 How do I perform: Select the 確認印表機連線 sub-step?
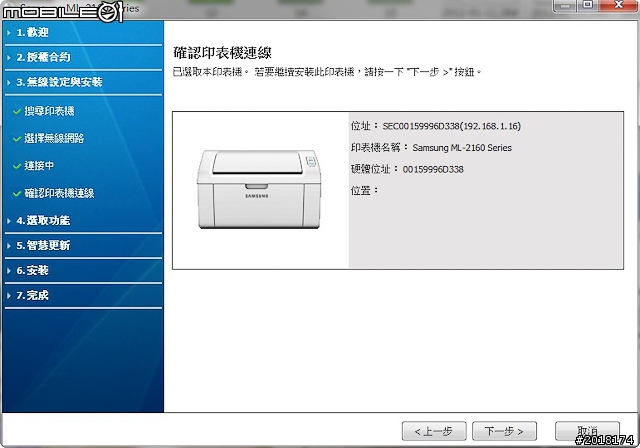(x=59, y=193)
